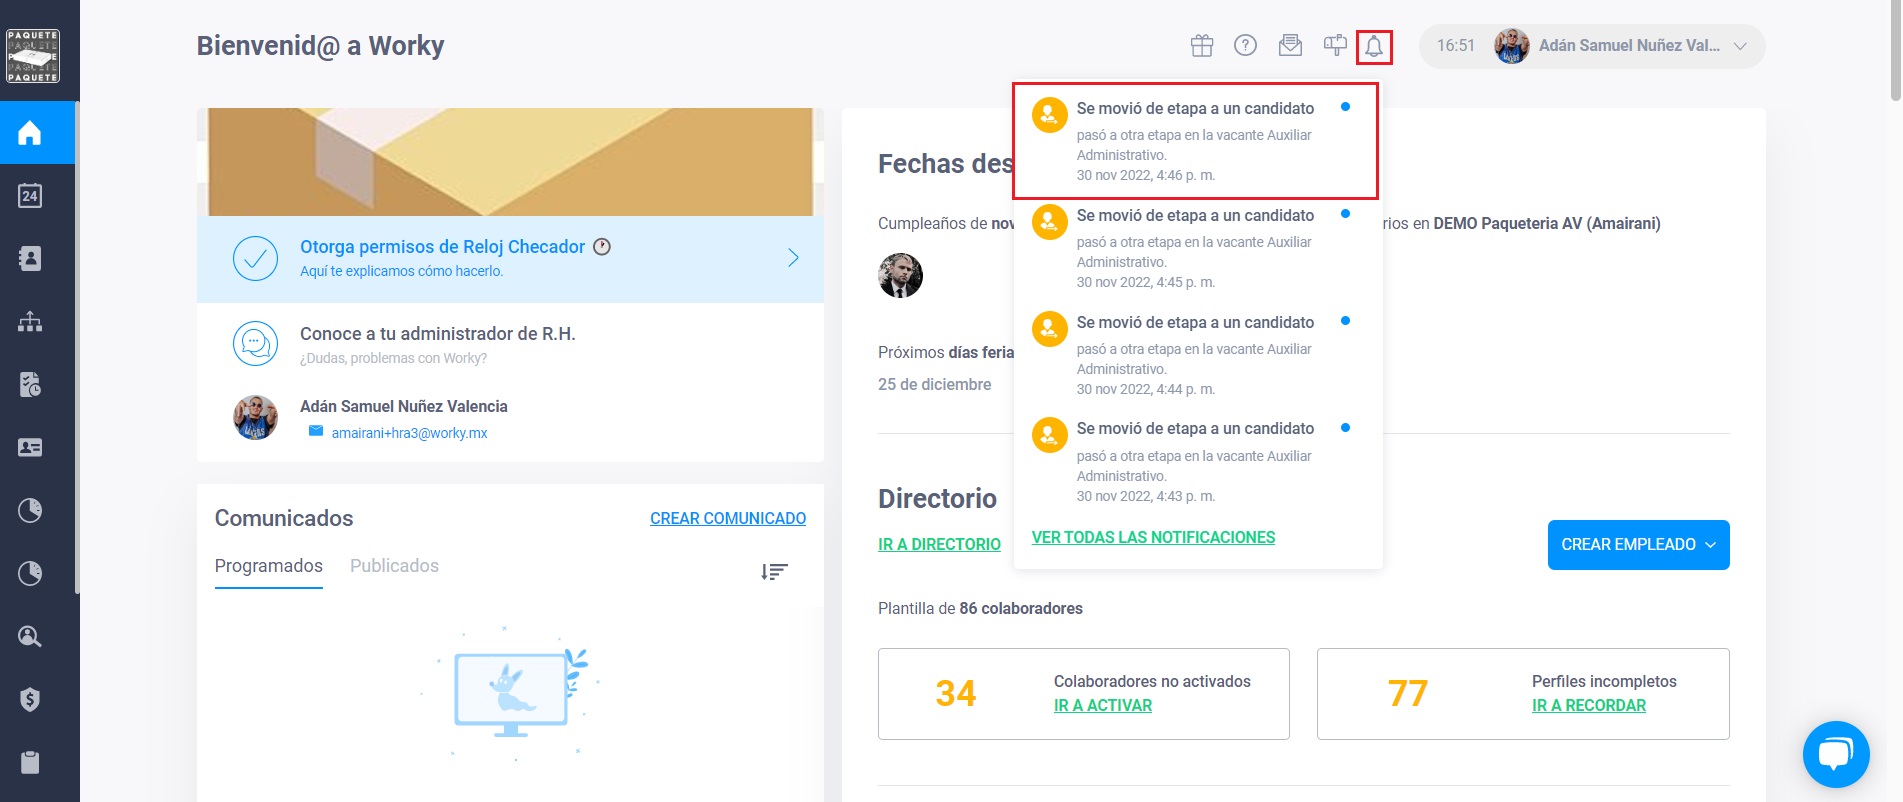Click the 77 Perfiles incompletos card
The image size is (1903, 802).
[1523, 694]
